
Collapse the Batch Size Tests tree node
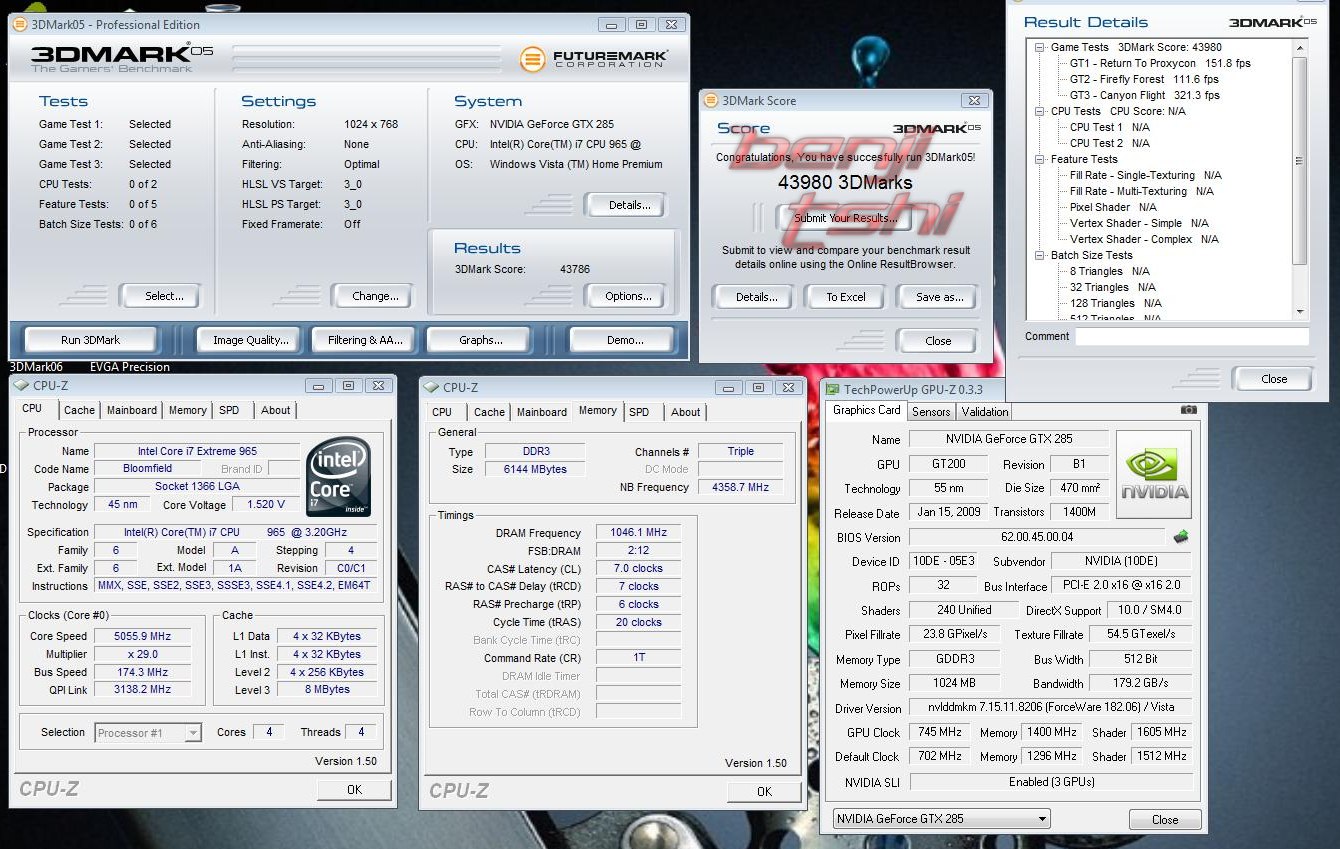pyautogui.click(x=1041, y=255)
